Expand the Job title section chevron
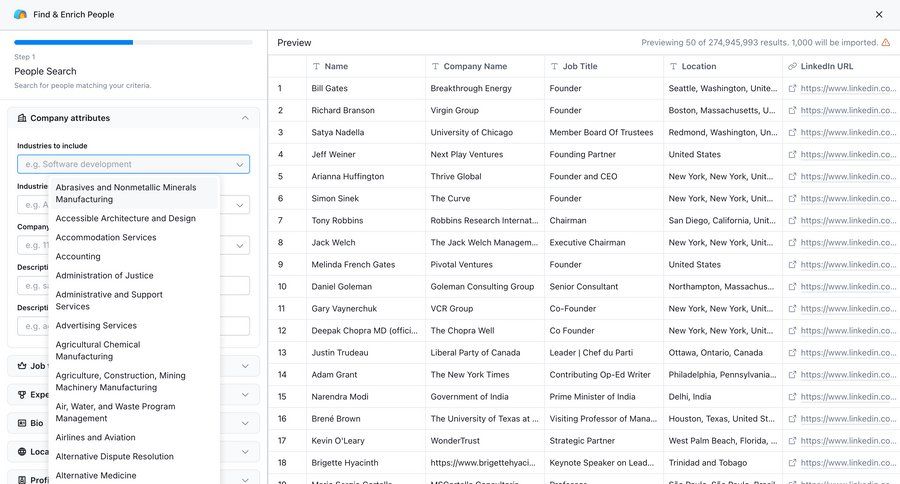Viewport: 900px width, 484px height. pyautogui.click(x=245, y=366)
